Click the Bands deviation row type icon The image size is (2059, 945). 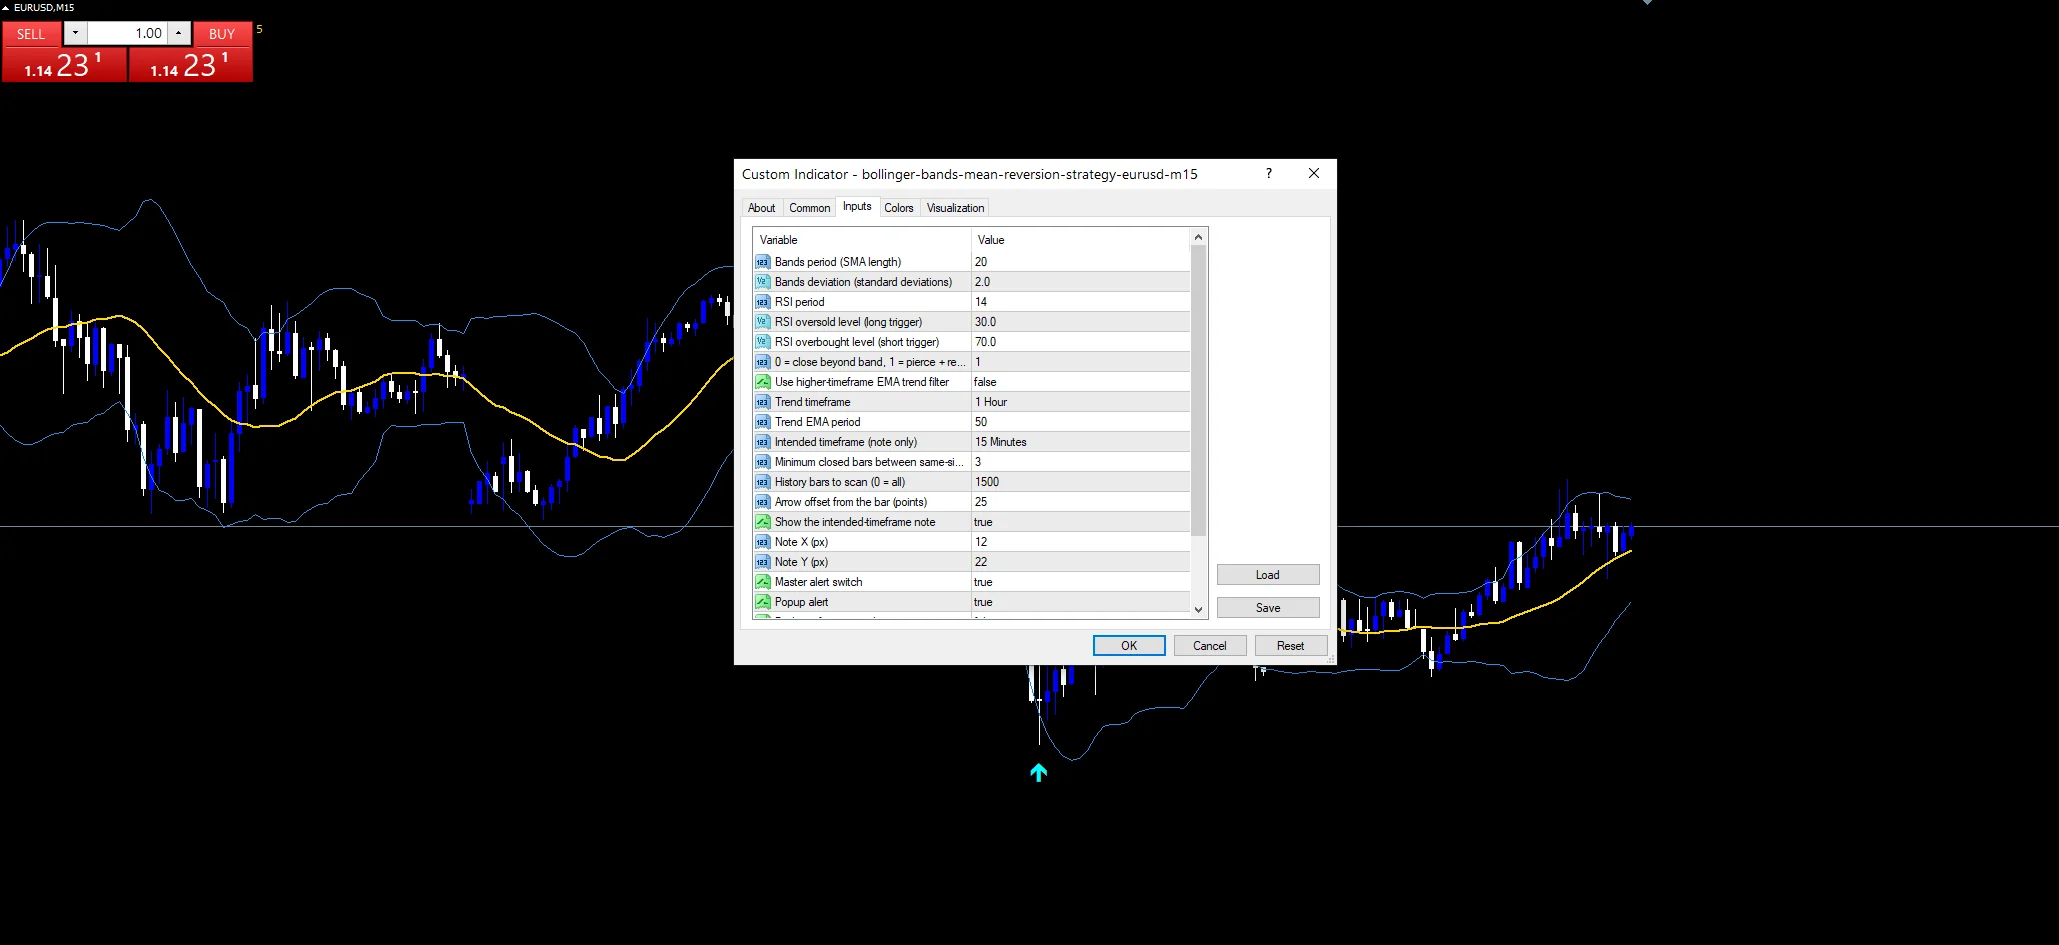pos(762,282)
